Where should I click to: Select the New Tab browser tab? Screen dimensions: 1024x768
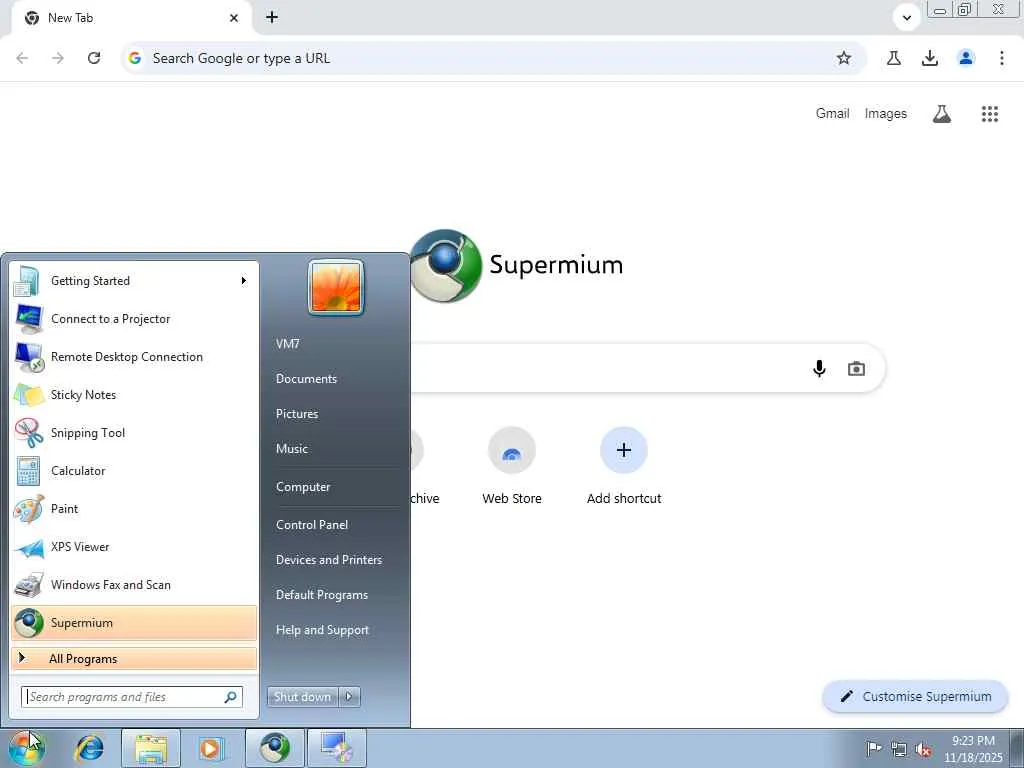131,18
